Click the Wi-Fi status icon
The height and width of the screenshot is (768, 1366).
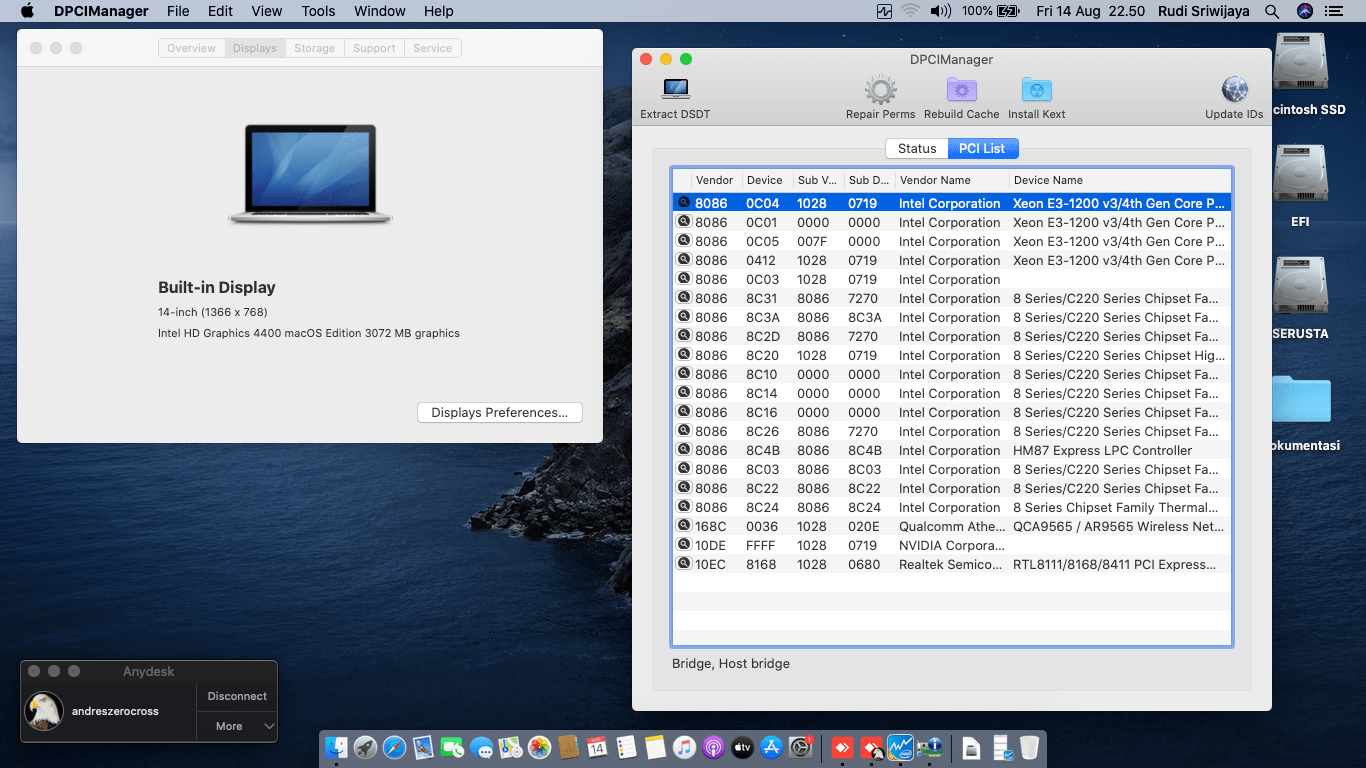coord(910,11)
